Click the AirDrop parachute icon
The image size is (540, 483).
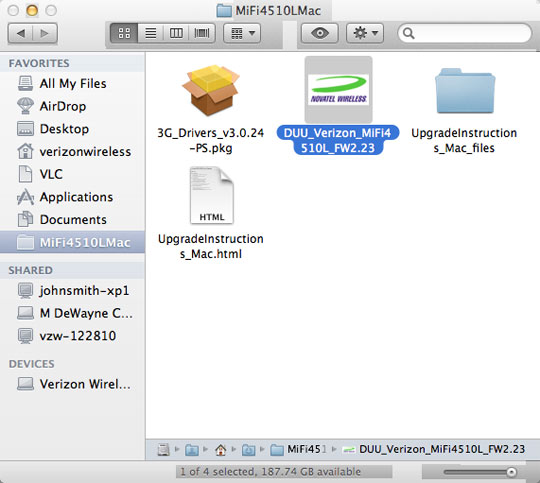pyautogui.click(x=25, y=106)
